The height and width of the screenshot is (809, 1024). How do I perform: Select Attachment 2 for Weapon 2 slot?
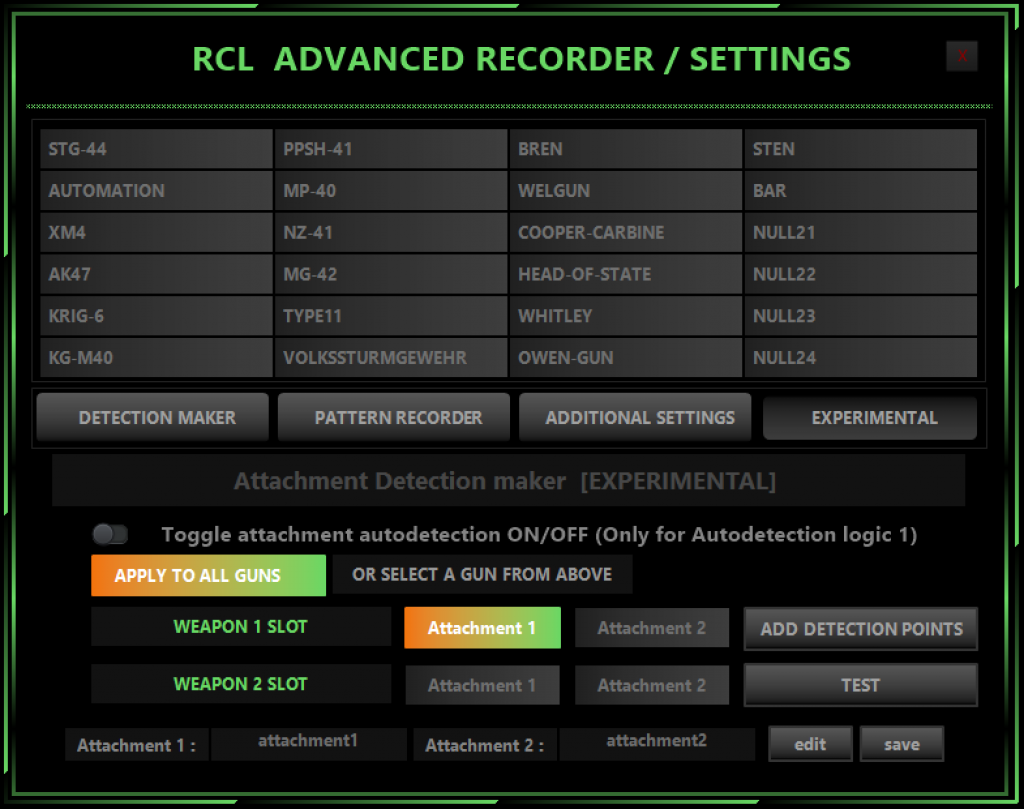coord(651,685)
